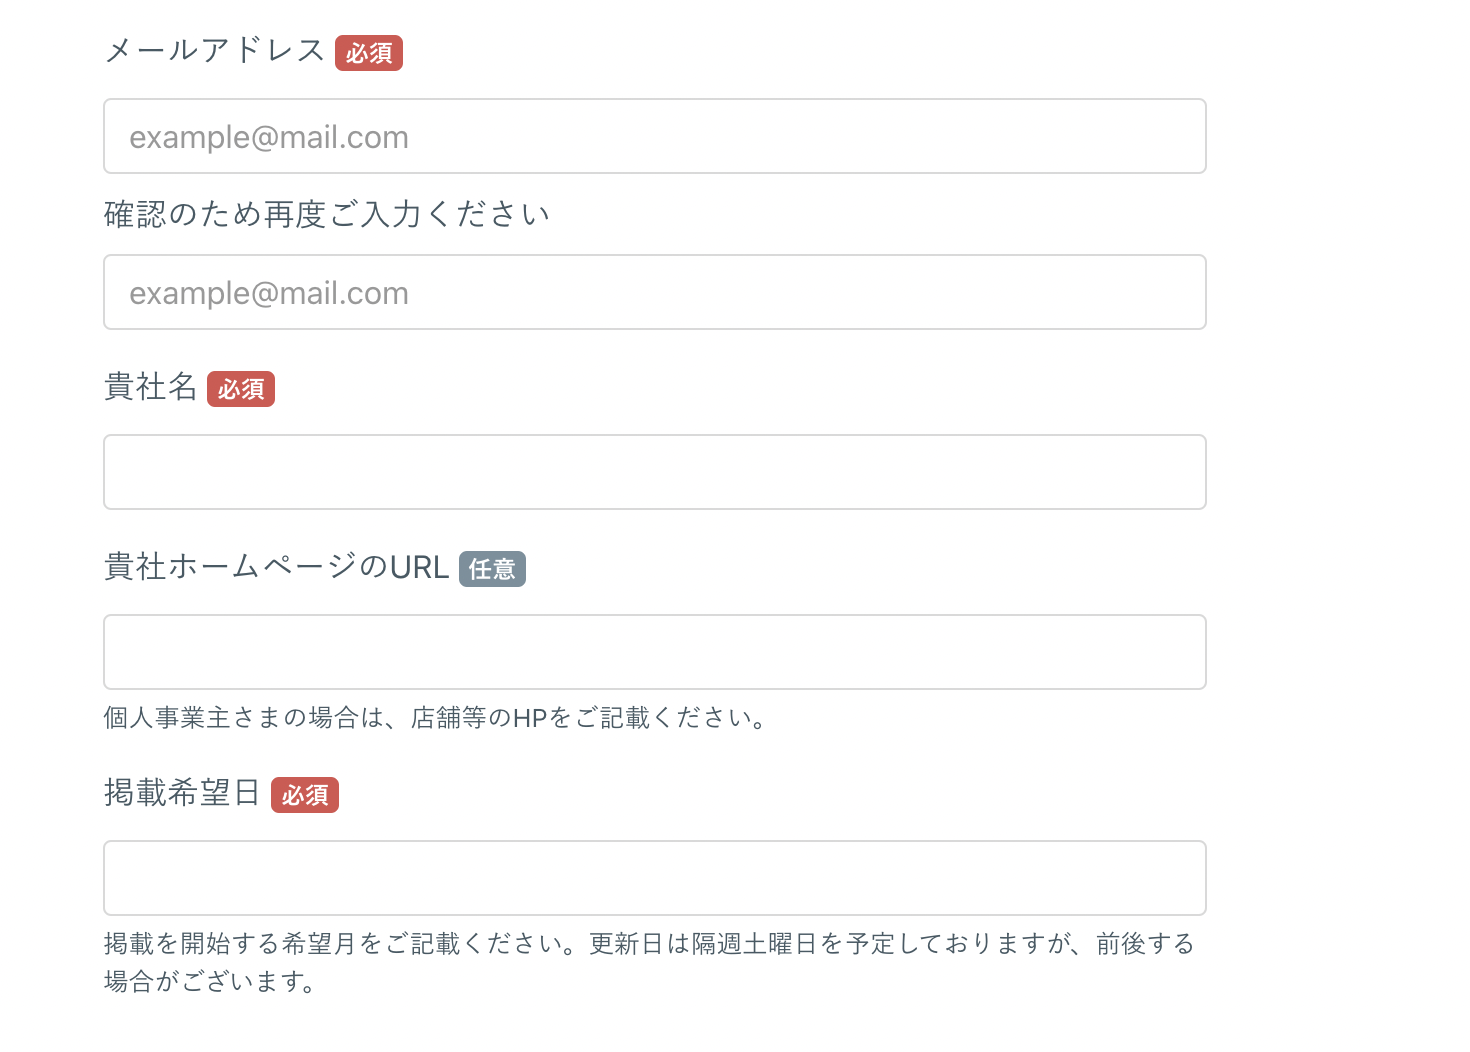Select the 貴社ホームページのURL input box
The image size is (1470, 1052).
pyautogui.click(x=654, y=652)
